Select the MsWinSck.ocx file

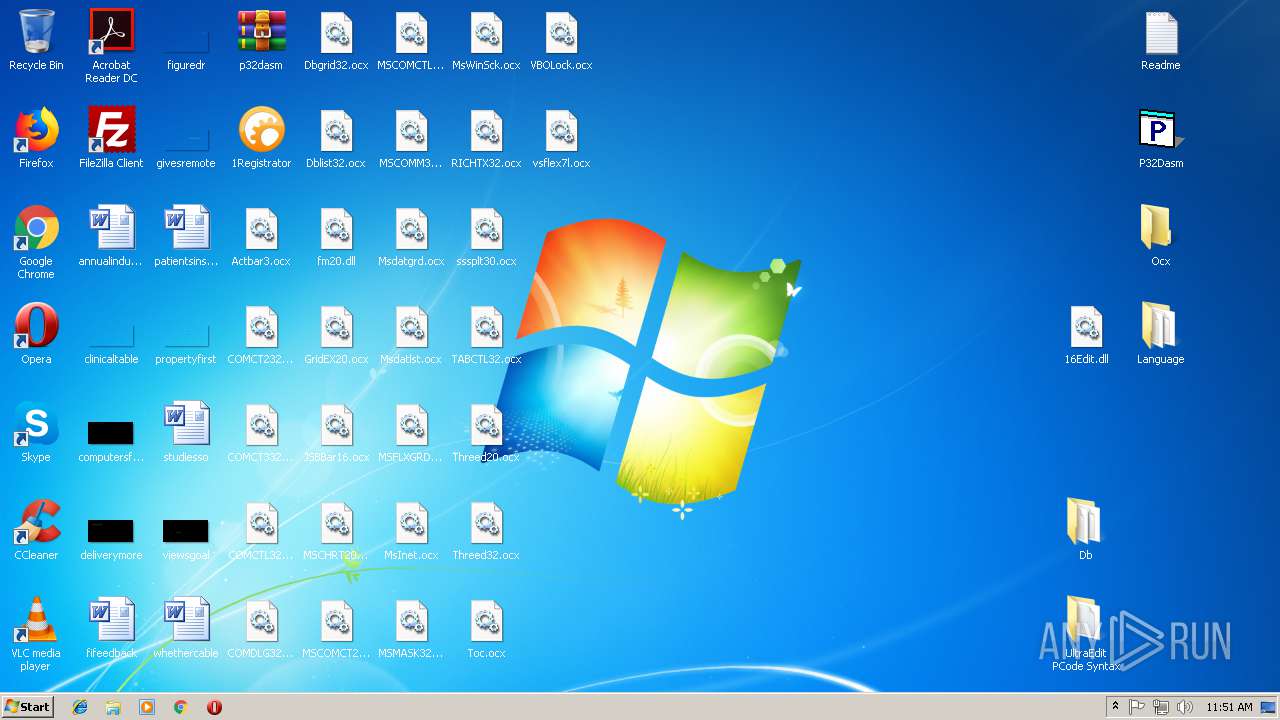486,33
